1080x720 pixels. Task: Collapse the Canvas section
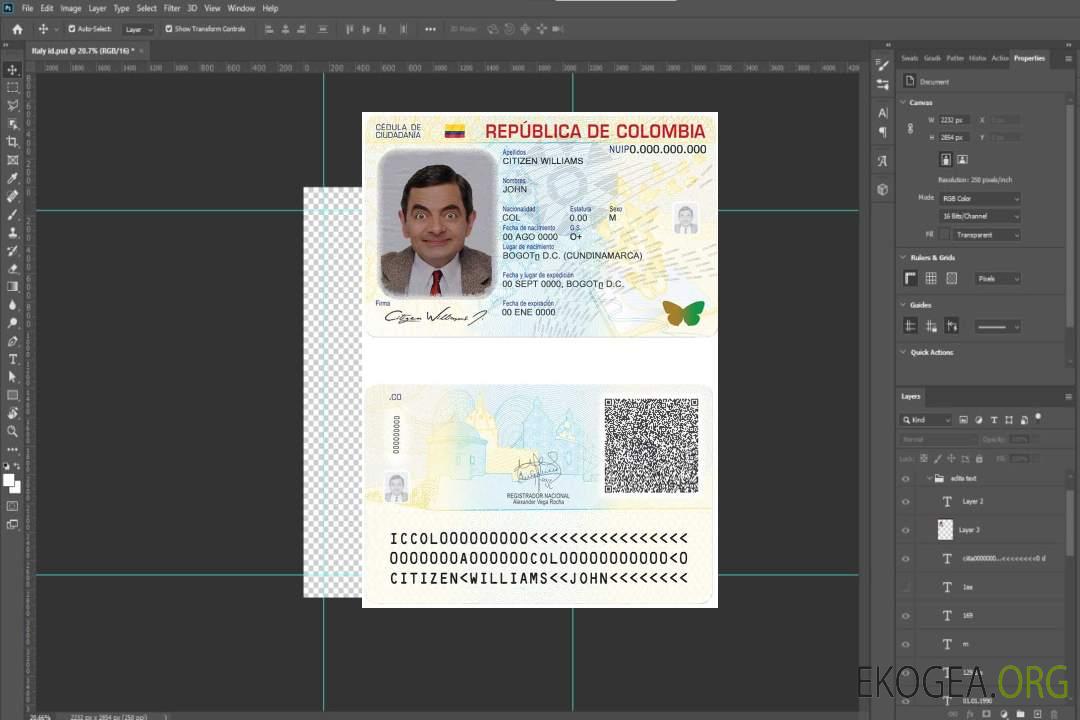coord(903,102)
